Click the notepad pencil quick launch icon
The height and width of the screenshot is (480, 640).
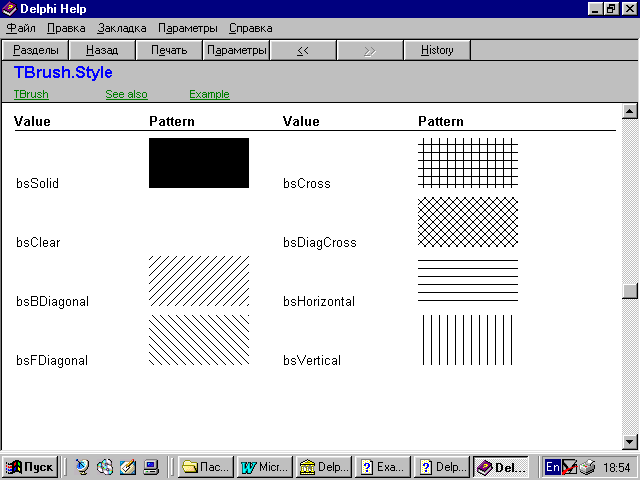pyautogui.click(x=128, y=467)
